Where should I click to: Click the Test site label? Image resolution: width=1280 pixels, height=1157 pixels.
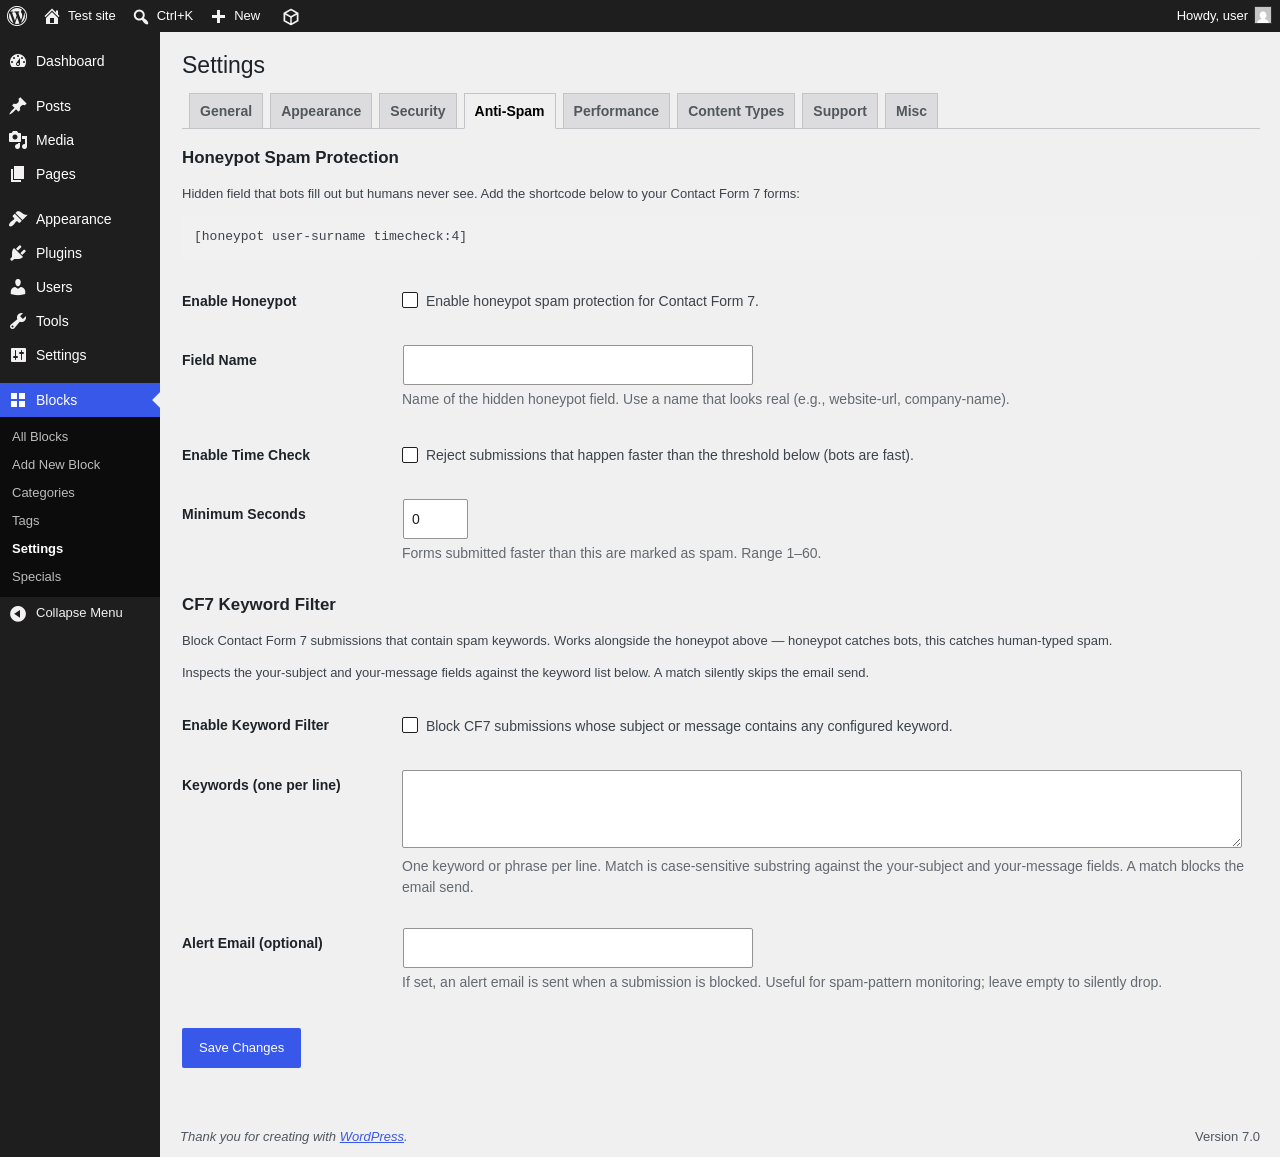click(92, 16)
